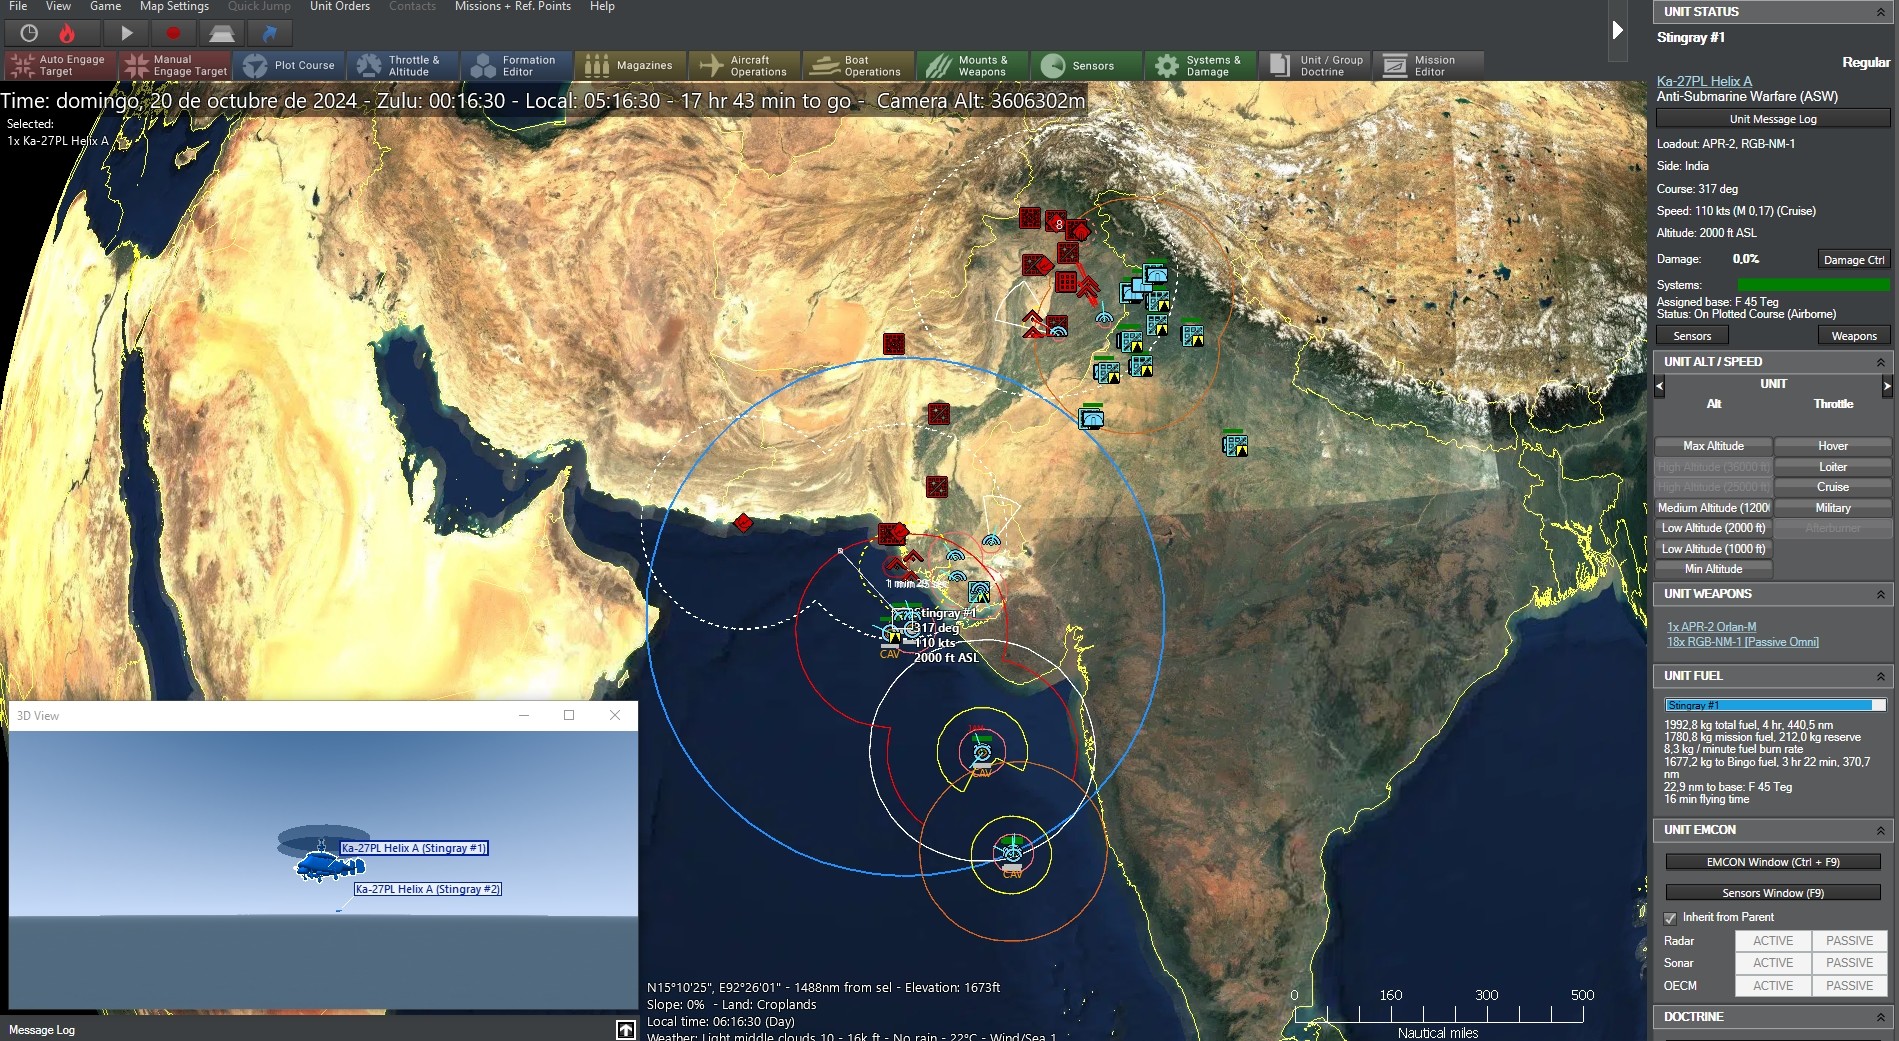Open the Mounts & Weapons window
The height and width of the screenshot is (1041, 1899).
(x=971, y=65)
